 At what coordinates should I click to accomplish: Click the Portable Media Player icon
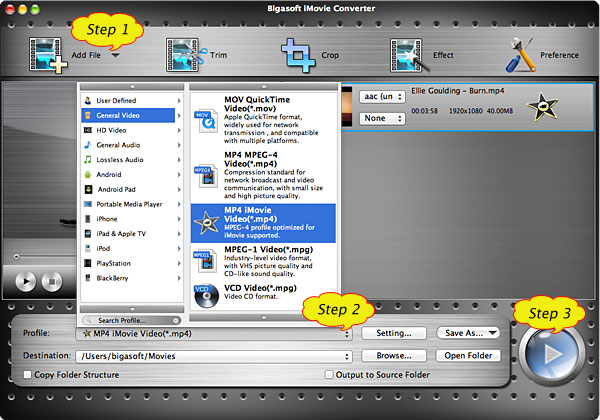point(88,204)
